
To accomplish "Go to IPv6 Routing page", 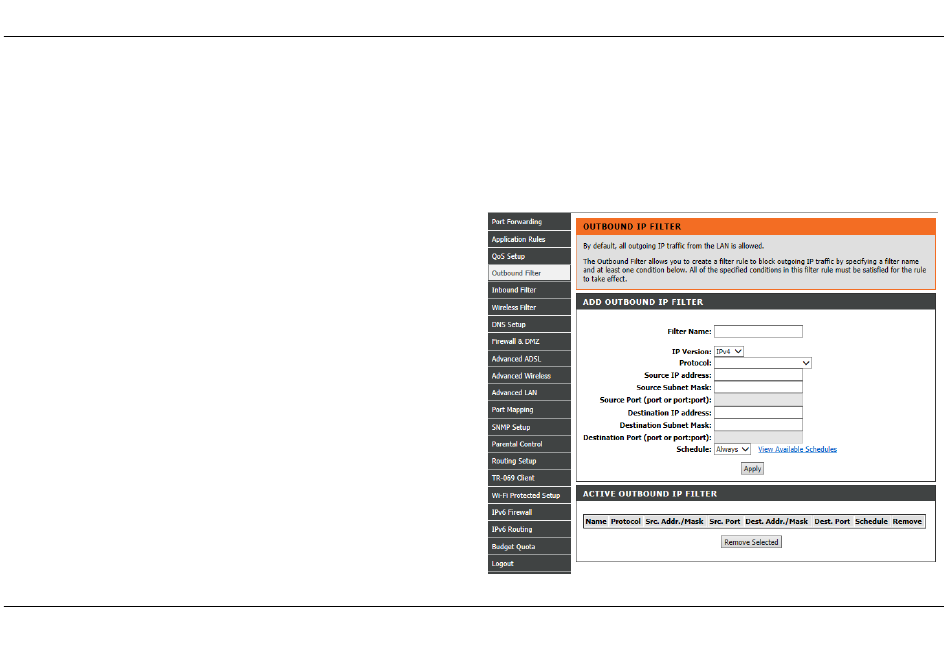I will (x=529, y=530).
